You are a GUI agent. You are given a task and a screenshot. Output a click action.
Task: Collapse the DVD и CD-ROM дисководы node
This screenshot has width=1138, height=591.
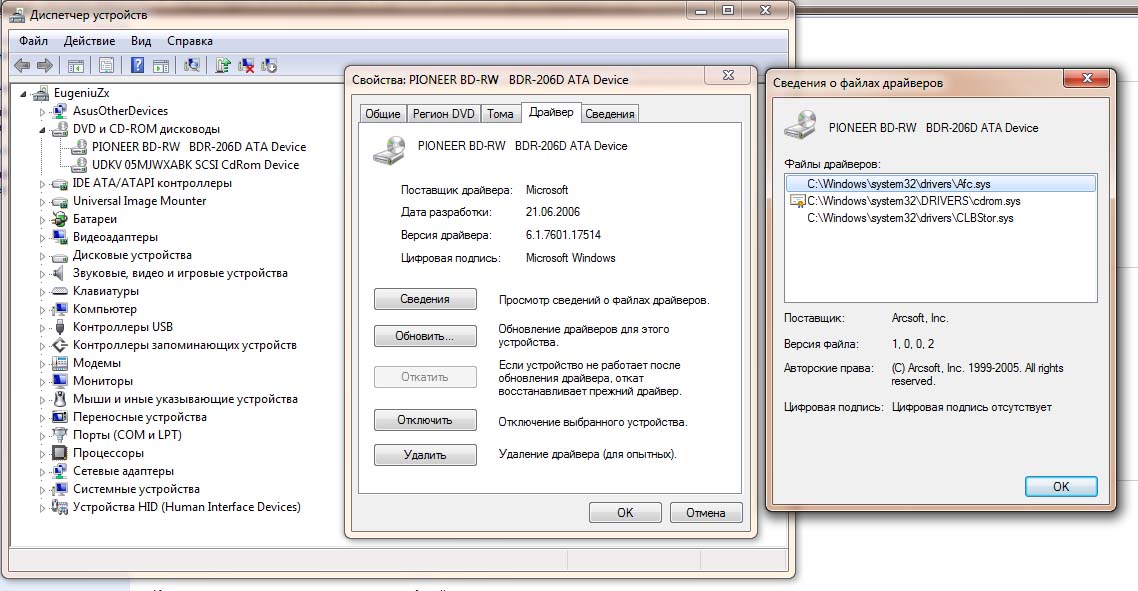point(42,130)
